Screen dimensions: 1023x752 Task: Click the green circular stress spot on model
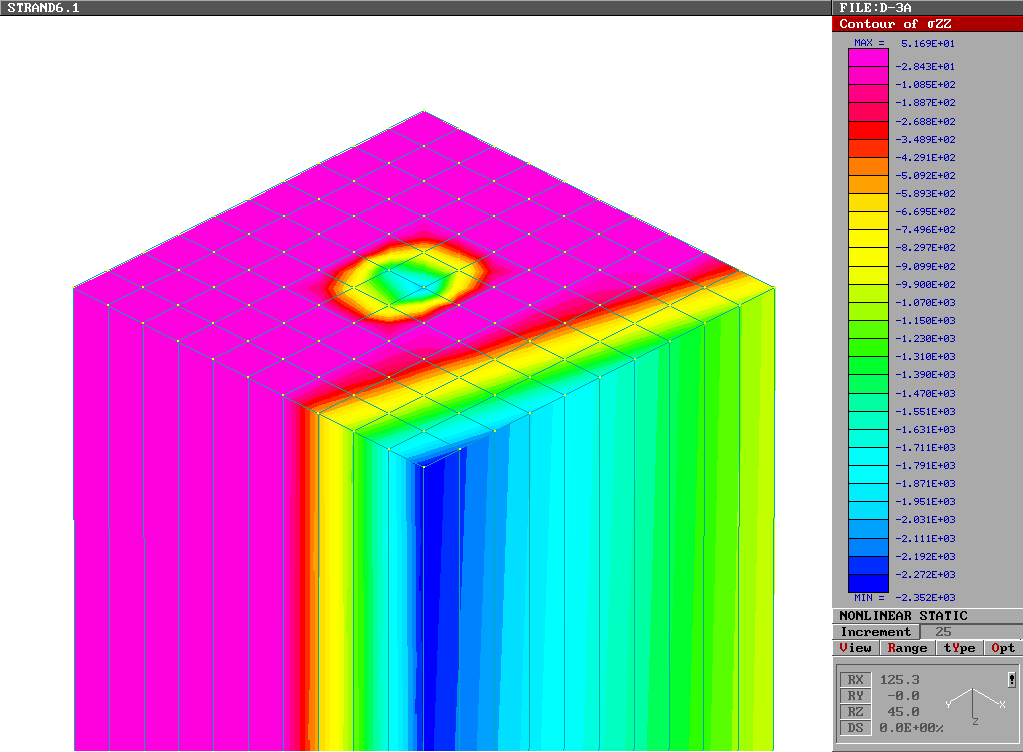point(410,282)
